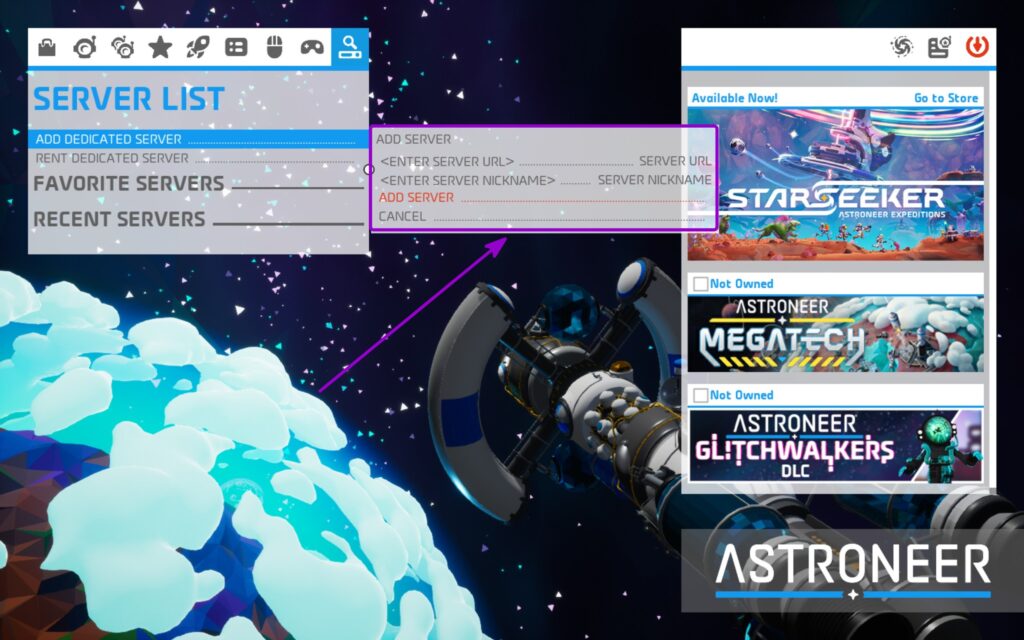Click the Enter Server Nickname field
Image resolution: width=1024 pixels, height=640 pixels.
545,180
